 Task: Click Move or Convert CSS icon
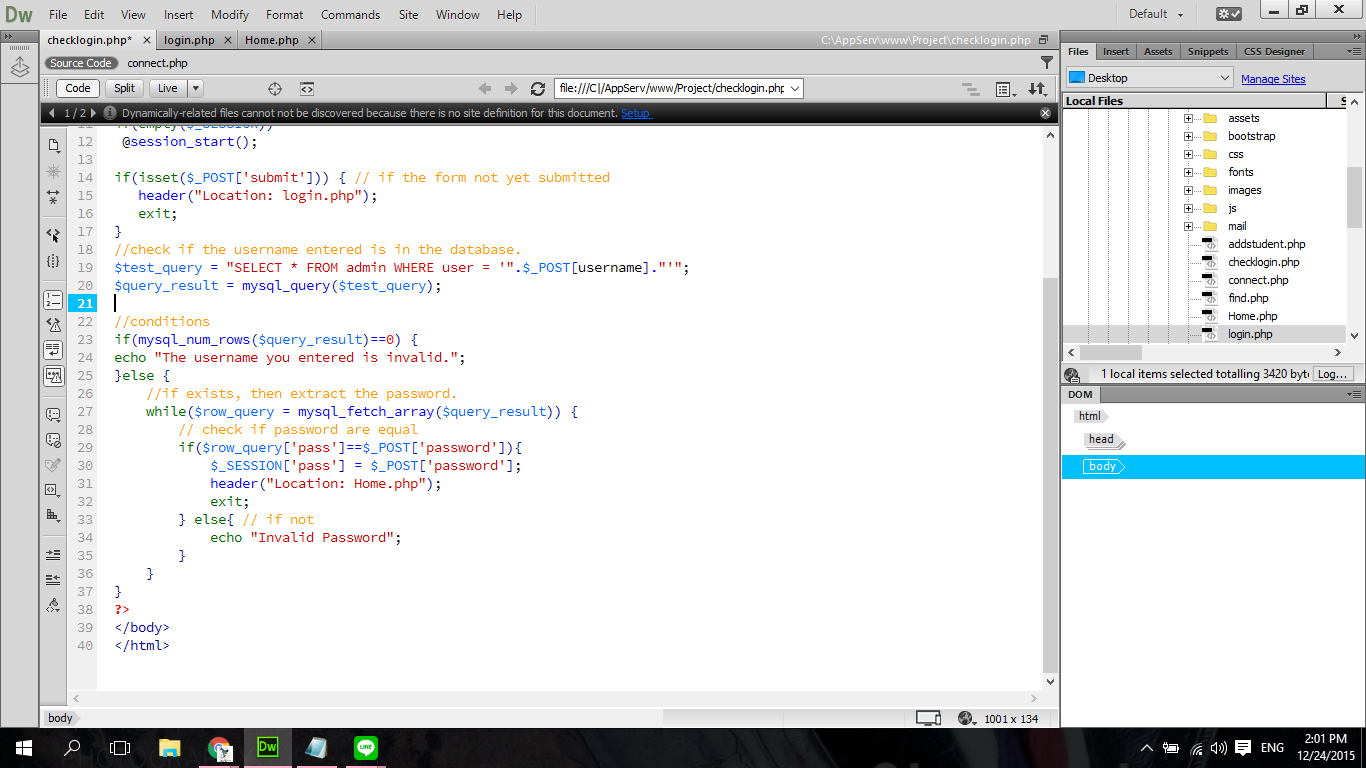point(53,515)
